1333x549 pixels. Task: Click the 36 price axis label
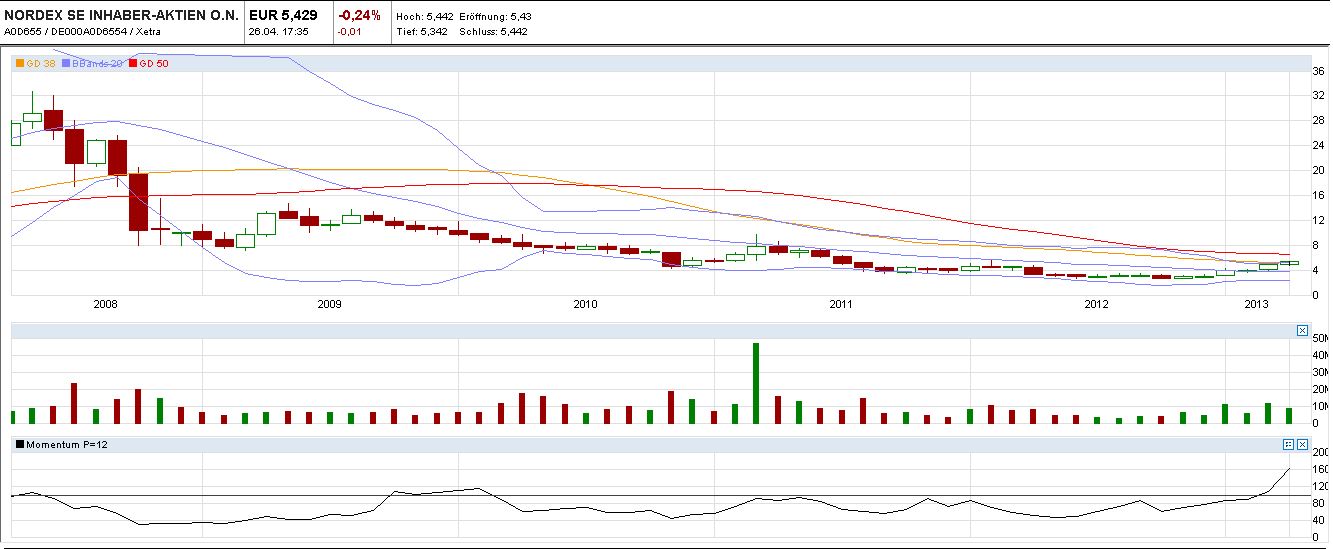point(1318,71)
